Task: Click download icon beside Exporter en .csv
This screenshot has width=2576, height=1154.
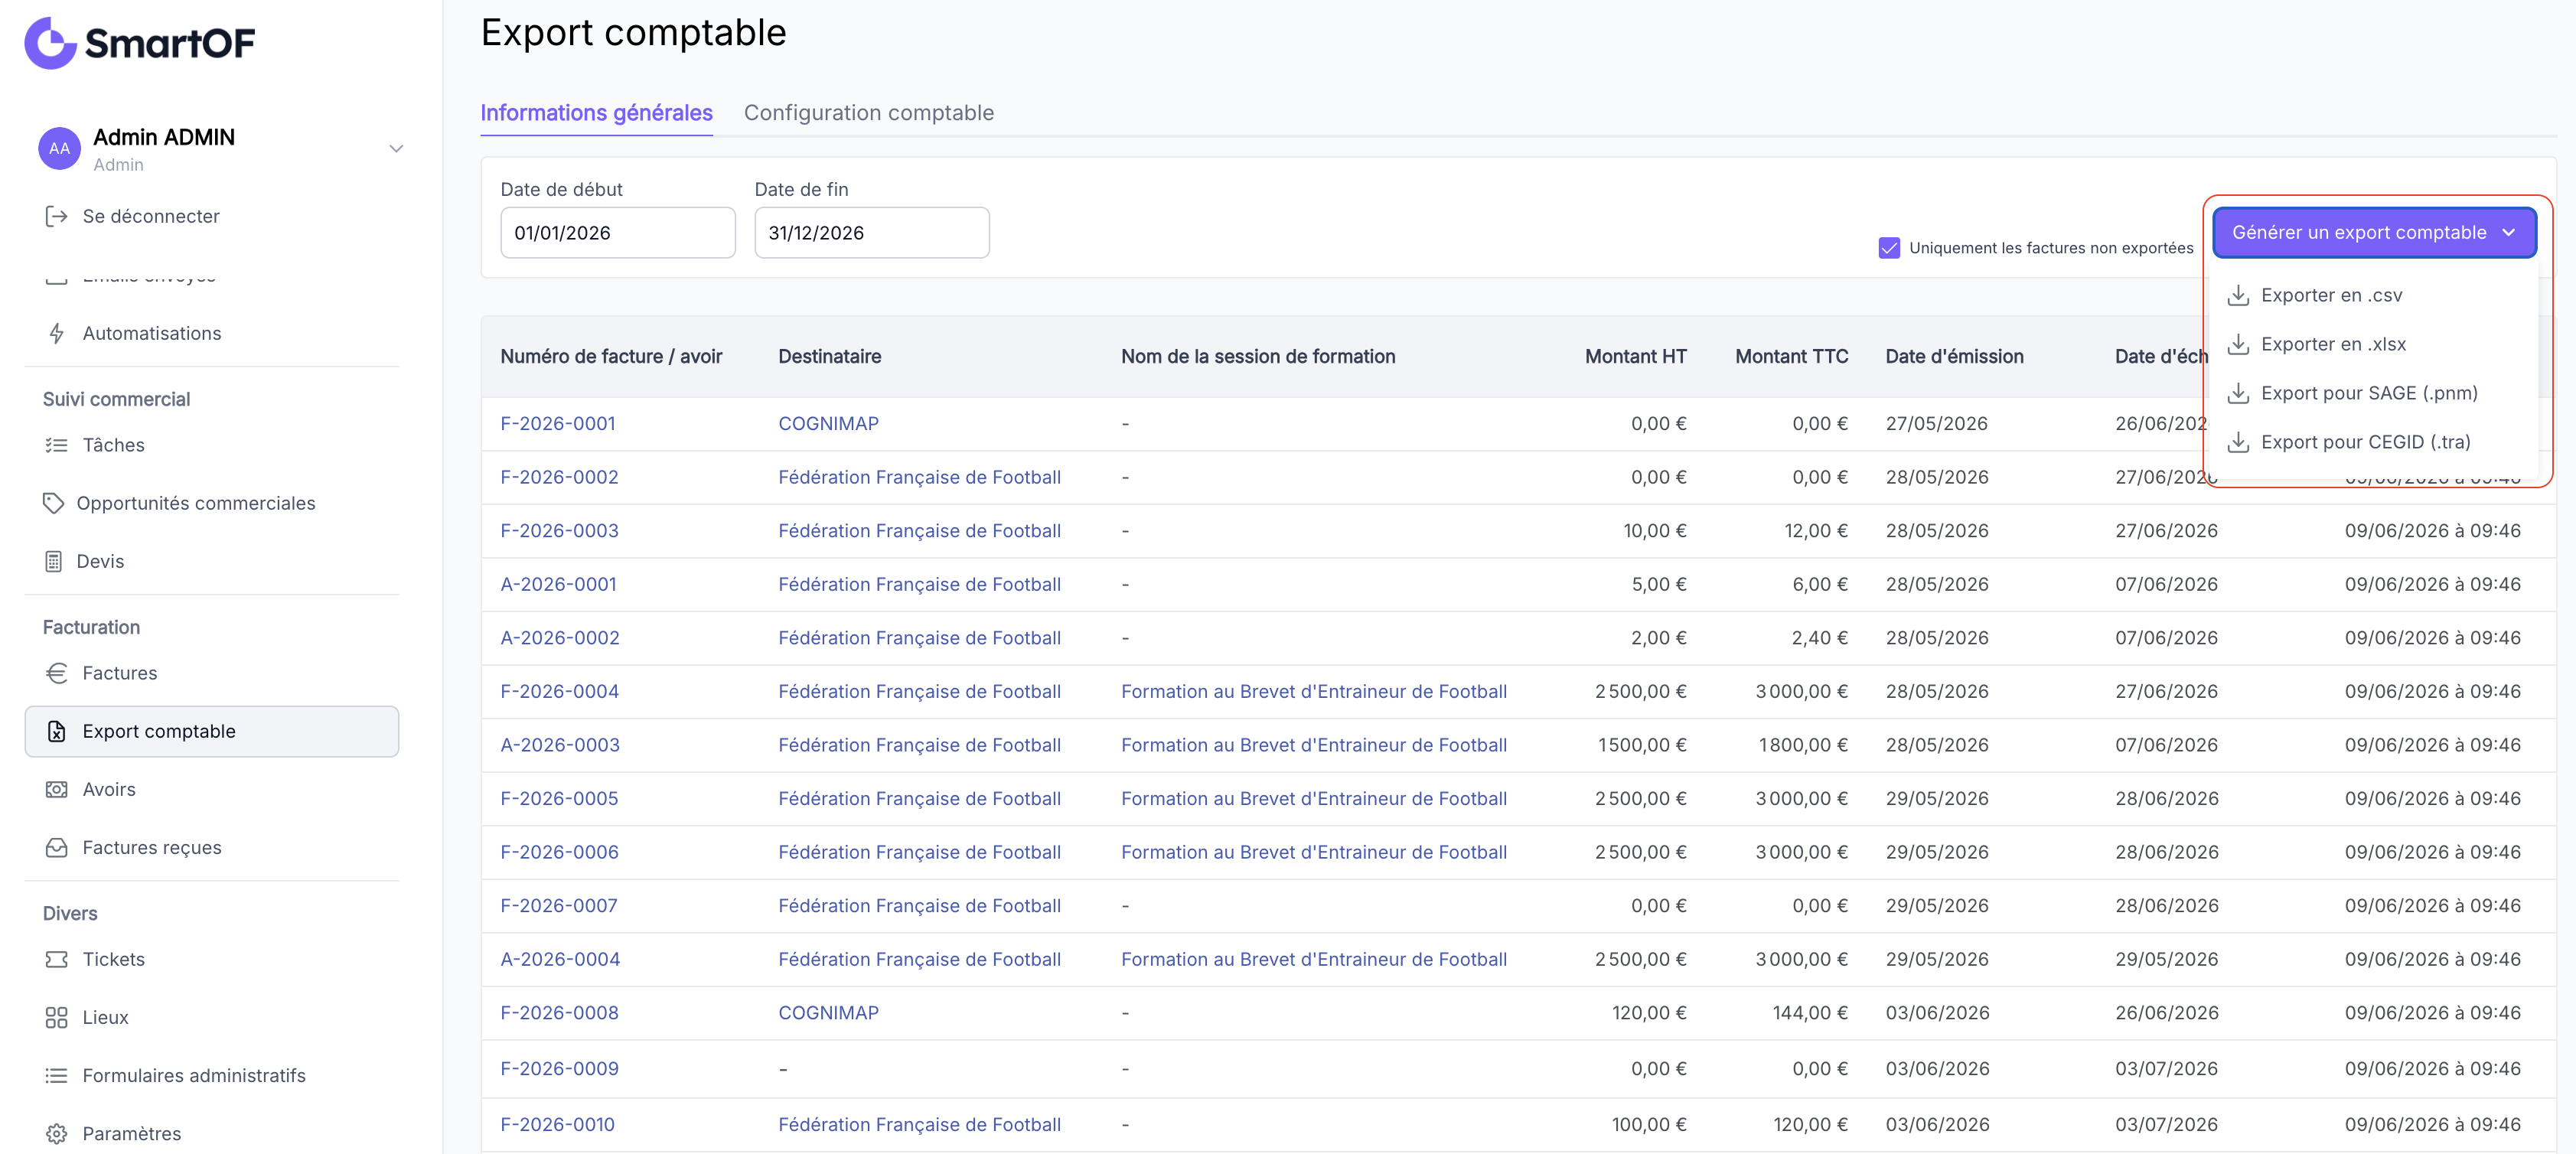Action: (2238, 295)
